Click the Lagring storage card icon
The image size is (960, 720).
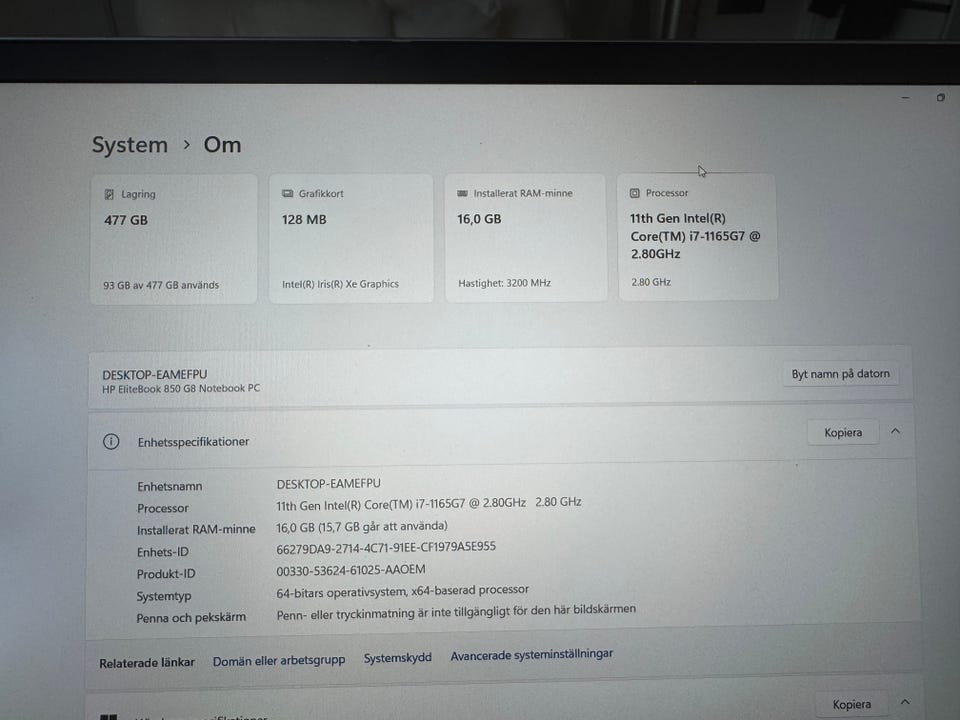109,194
